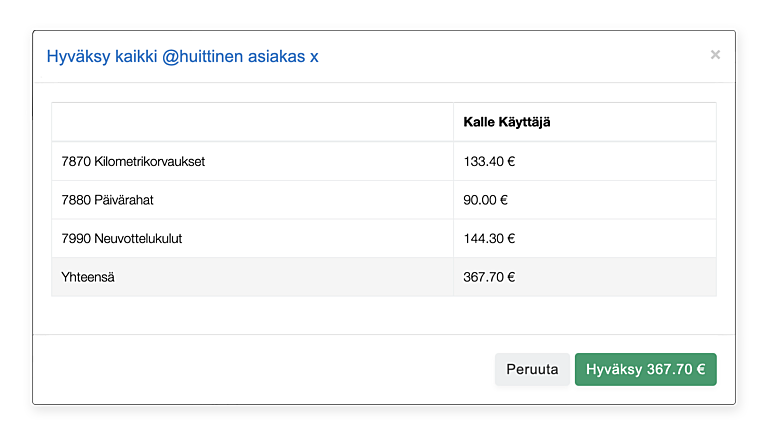Select the 7870 Kilometrikorvaukset row label
This screenshot has width=768, height=438.
tap(133, 161)
